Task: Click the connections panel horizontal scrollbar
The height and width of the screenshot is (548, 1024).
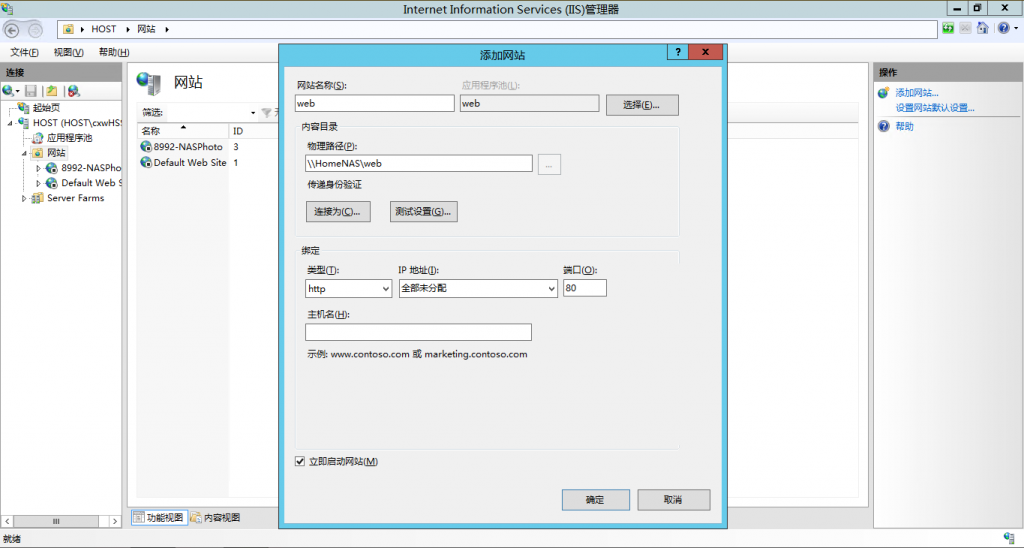Action: pos(61,521)
